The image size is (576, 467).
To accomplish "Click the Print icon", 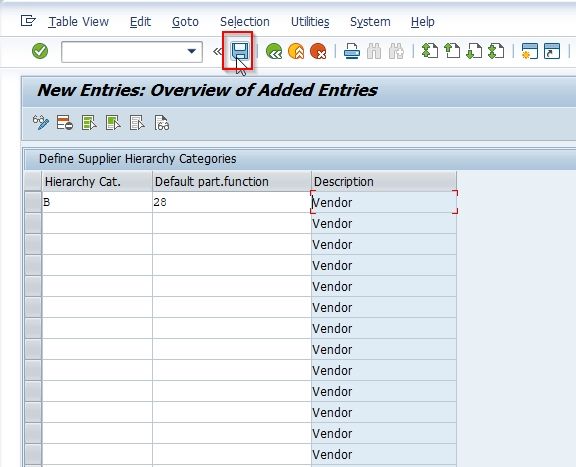I will (x=352, y=51).
